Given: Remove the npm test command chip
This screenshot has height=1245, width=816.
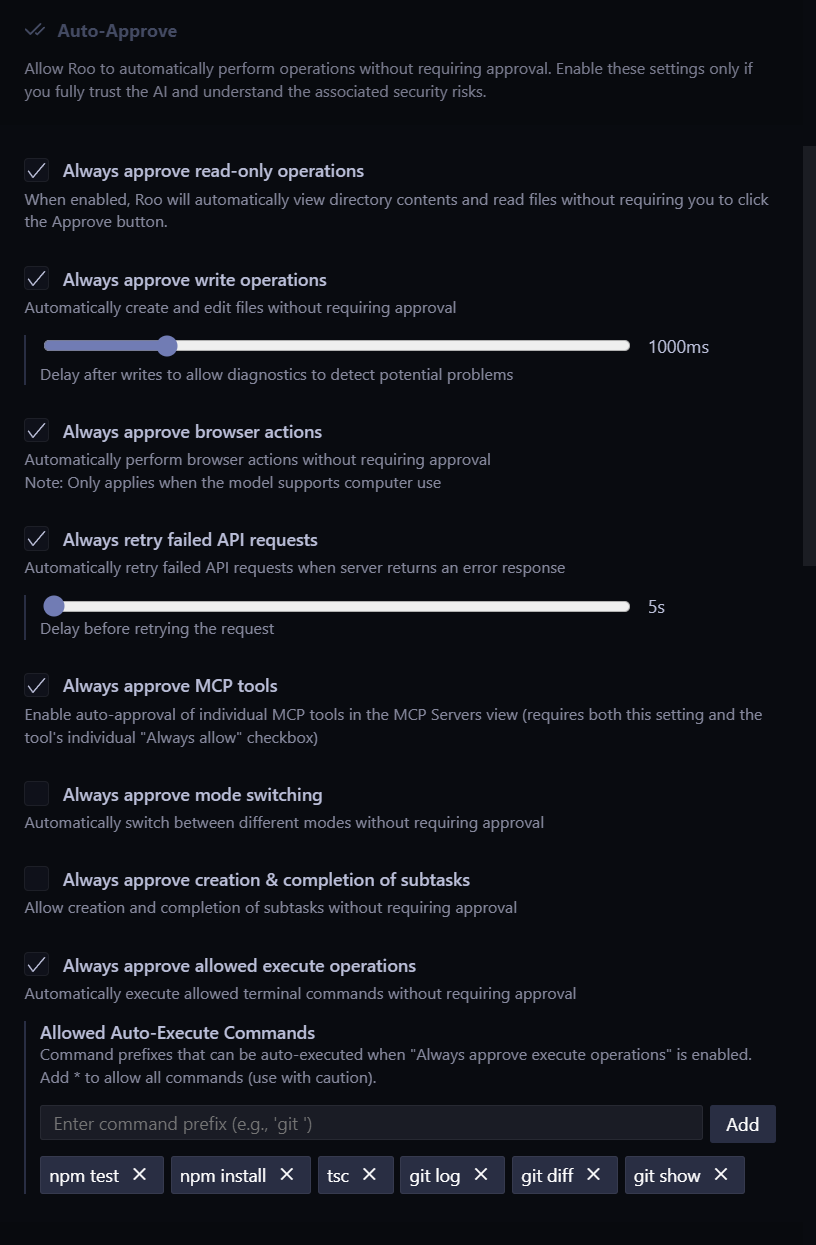Looking at the screenshot, I should 140,1175.
